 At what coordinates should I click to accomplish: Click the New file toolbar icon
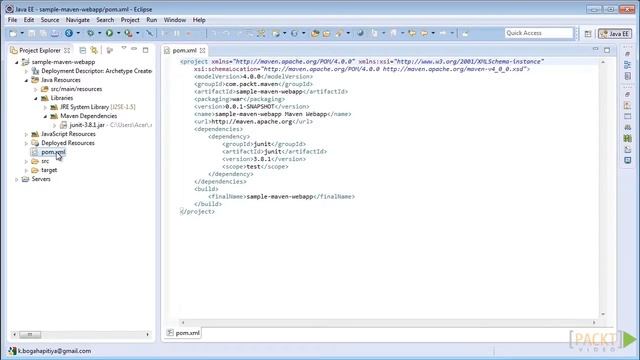coord(13,33)
